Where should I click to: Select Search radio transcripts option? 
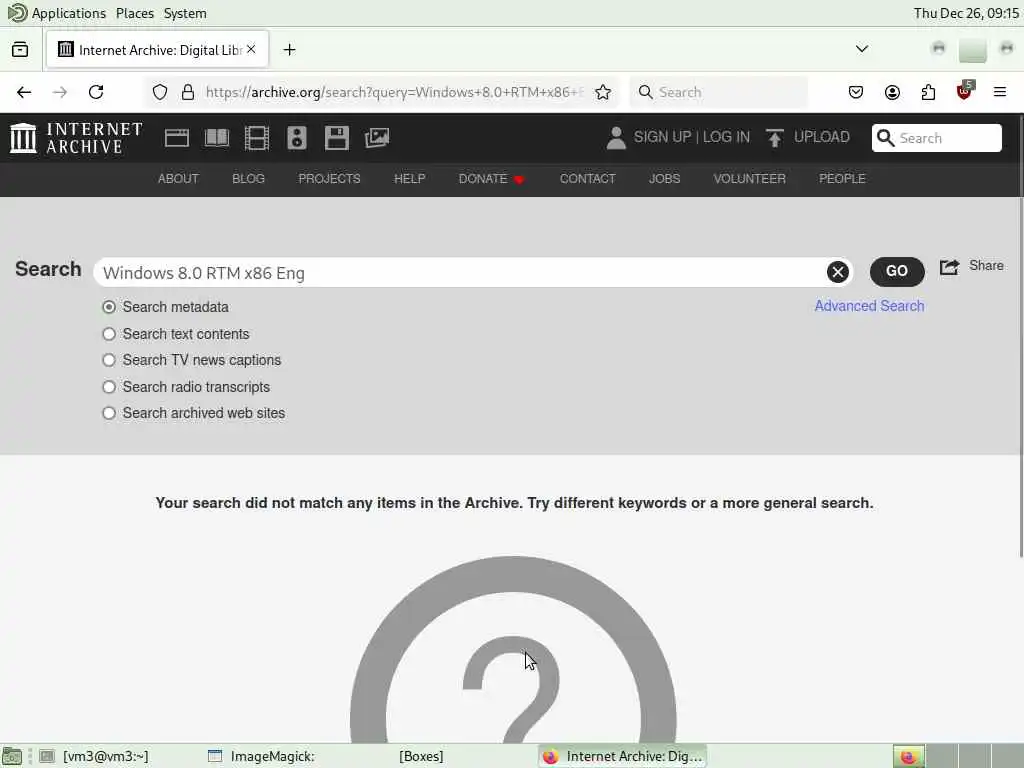click(x=109, y=387)
